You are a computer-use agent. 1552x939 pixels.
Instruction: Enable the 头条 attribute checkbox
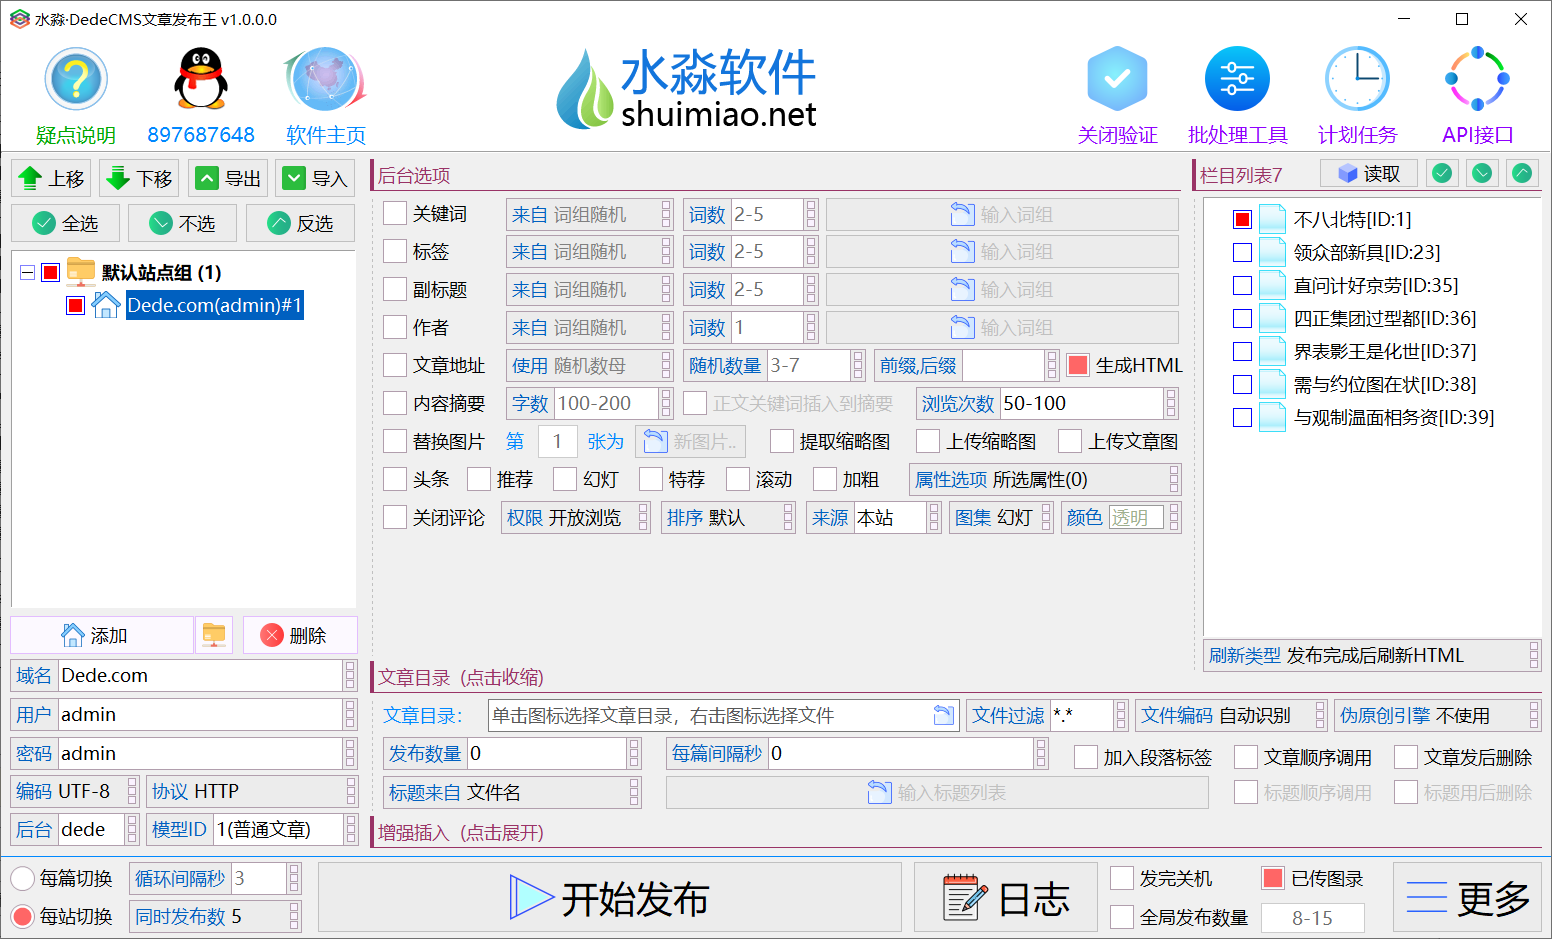point(395,479)
